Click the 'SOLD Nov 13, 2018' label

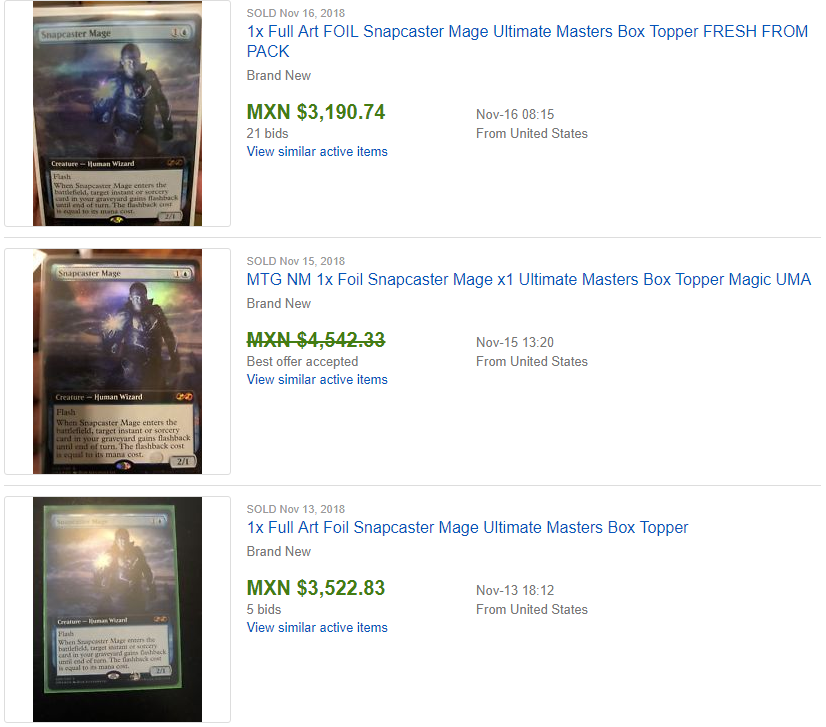[x=296, y=509]
